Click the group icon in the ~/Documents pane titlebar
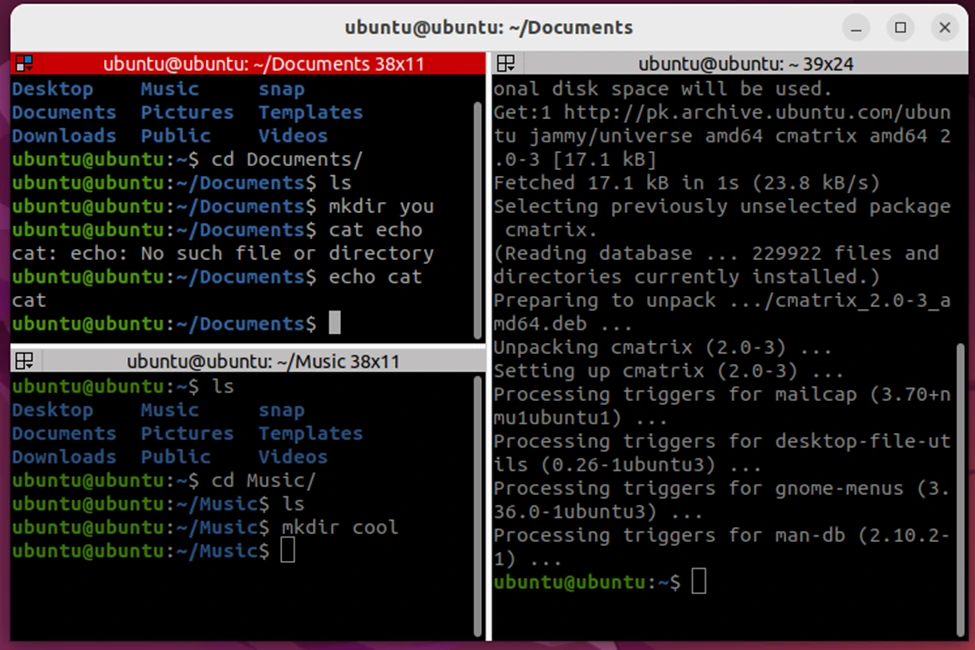The width and height of the screenshot is (975, 650). pyautogui.click(x=25, y=64)
